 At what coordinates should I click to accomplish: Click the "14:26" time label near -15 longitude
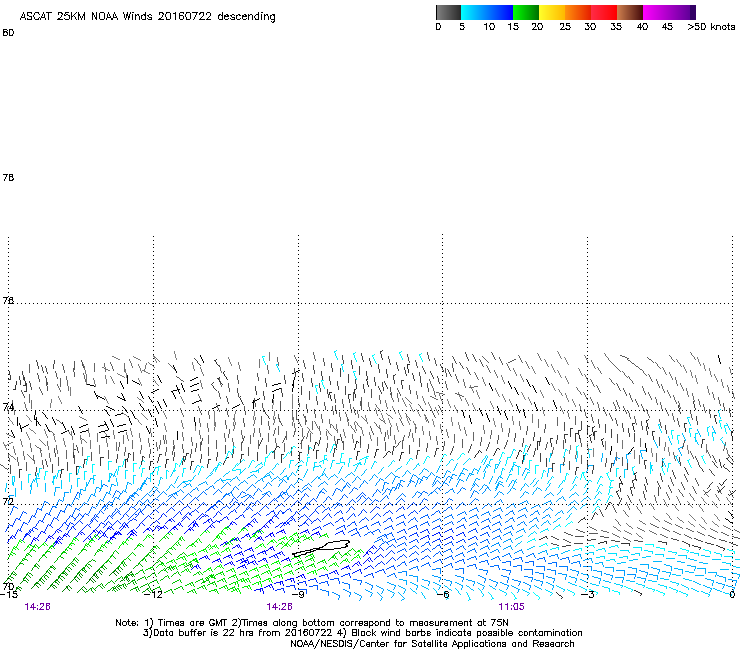[x=37, y=607]
